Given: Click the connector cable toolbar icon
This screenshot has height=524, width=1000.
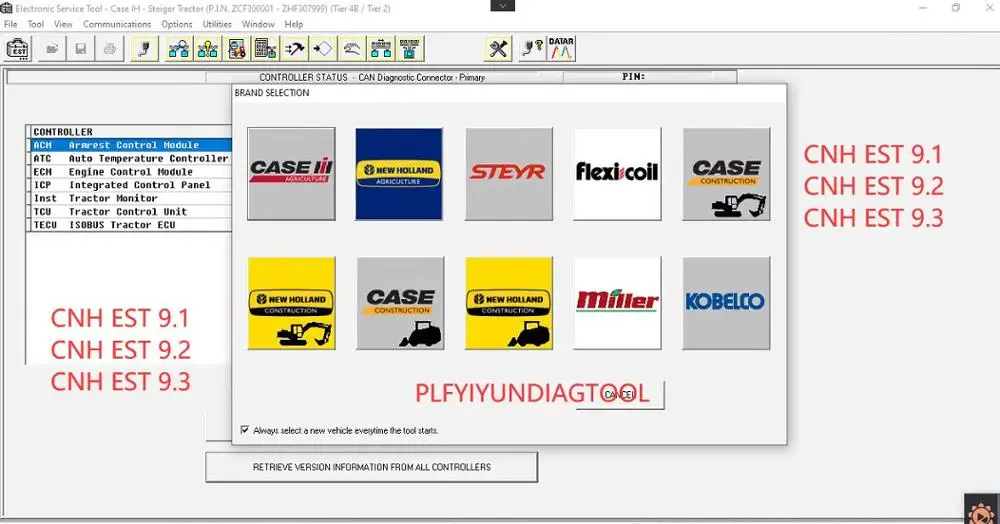Looking at the screenshot, I should (x=144, y=49).
